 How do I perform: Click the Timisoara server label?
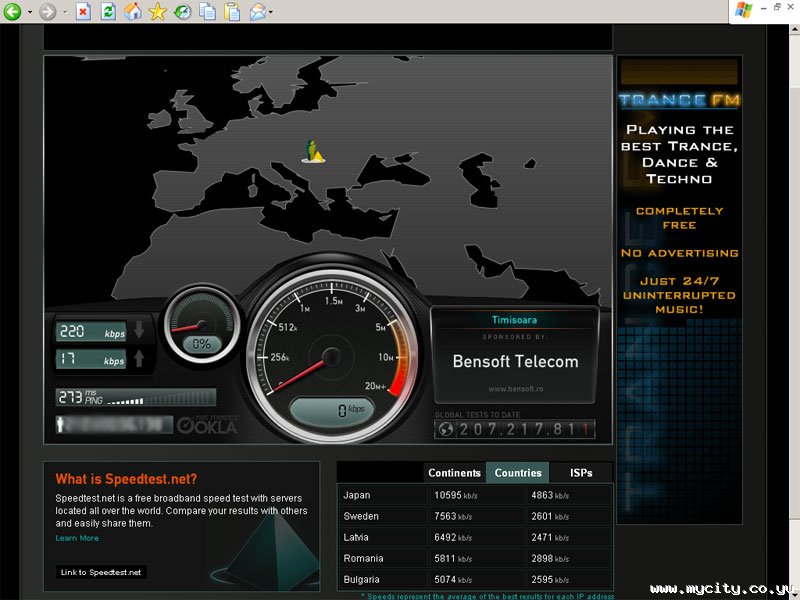(514, 320)
